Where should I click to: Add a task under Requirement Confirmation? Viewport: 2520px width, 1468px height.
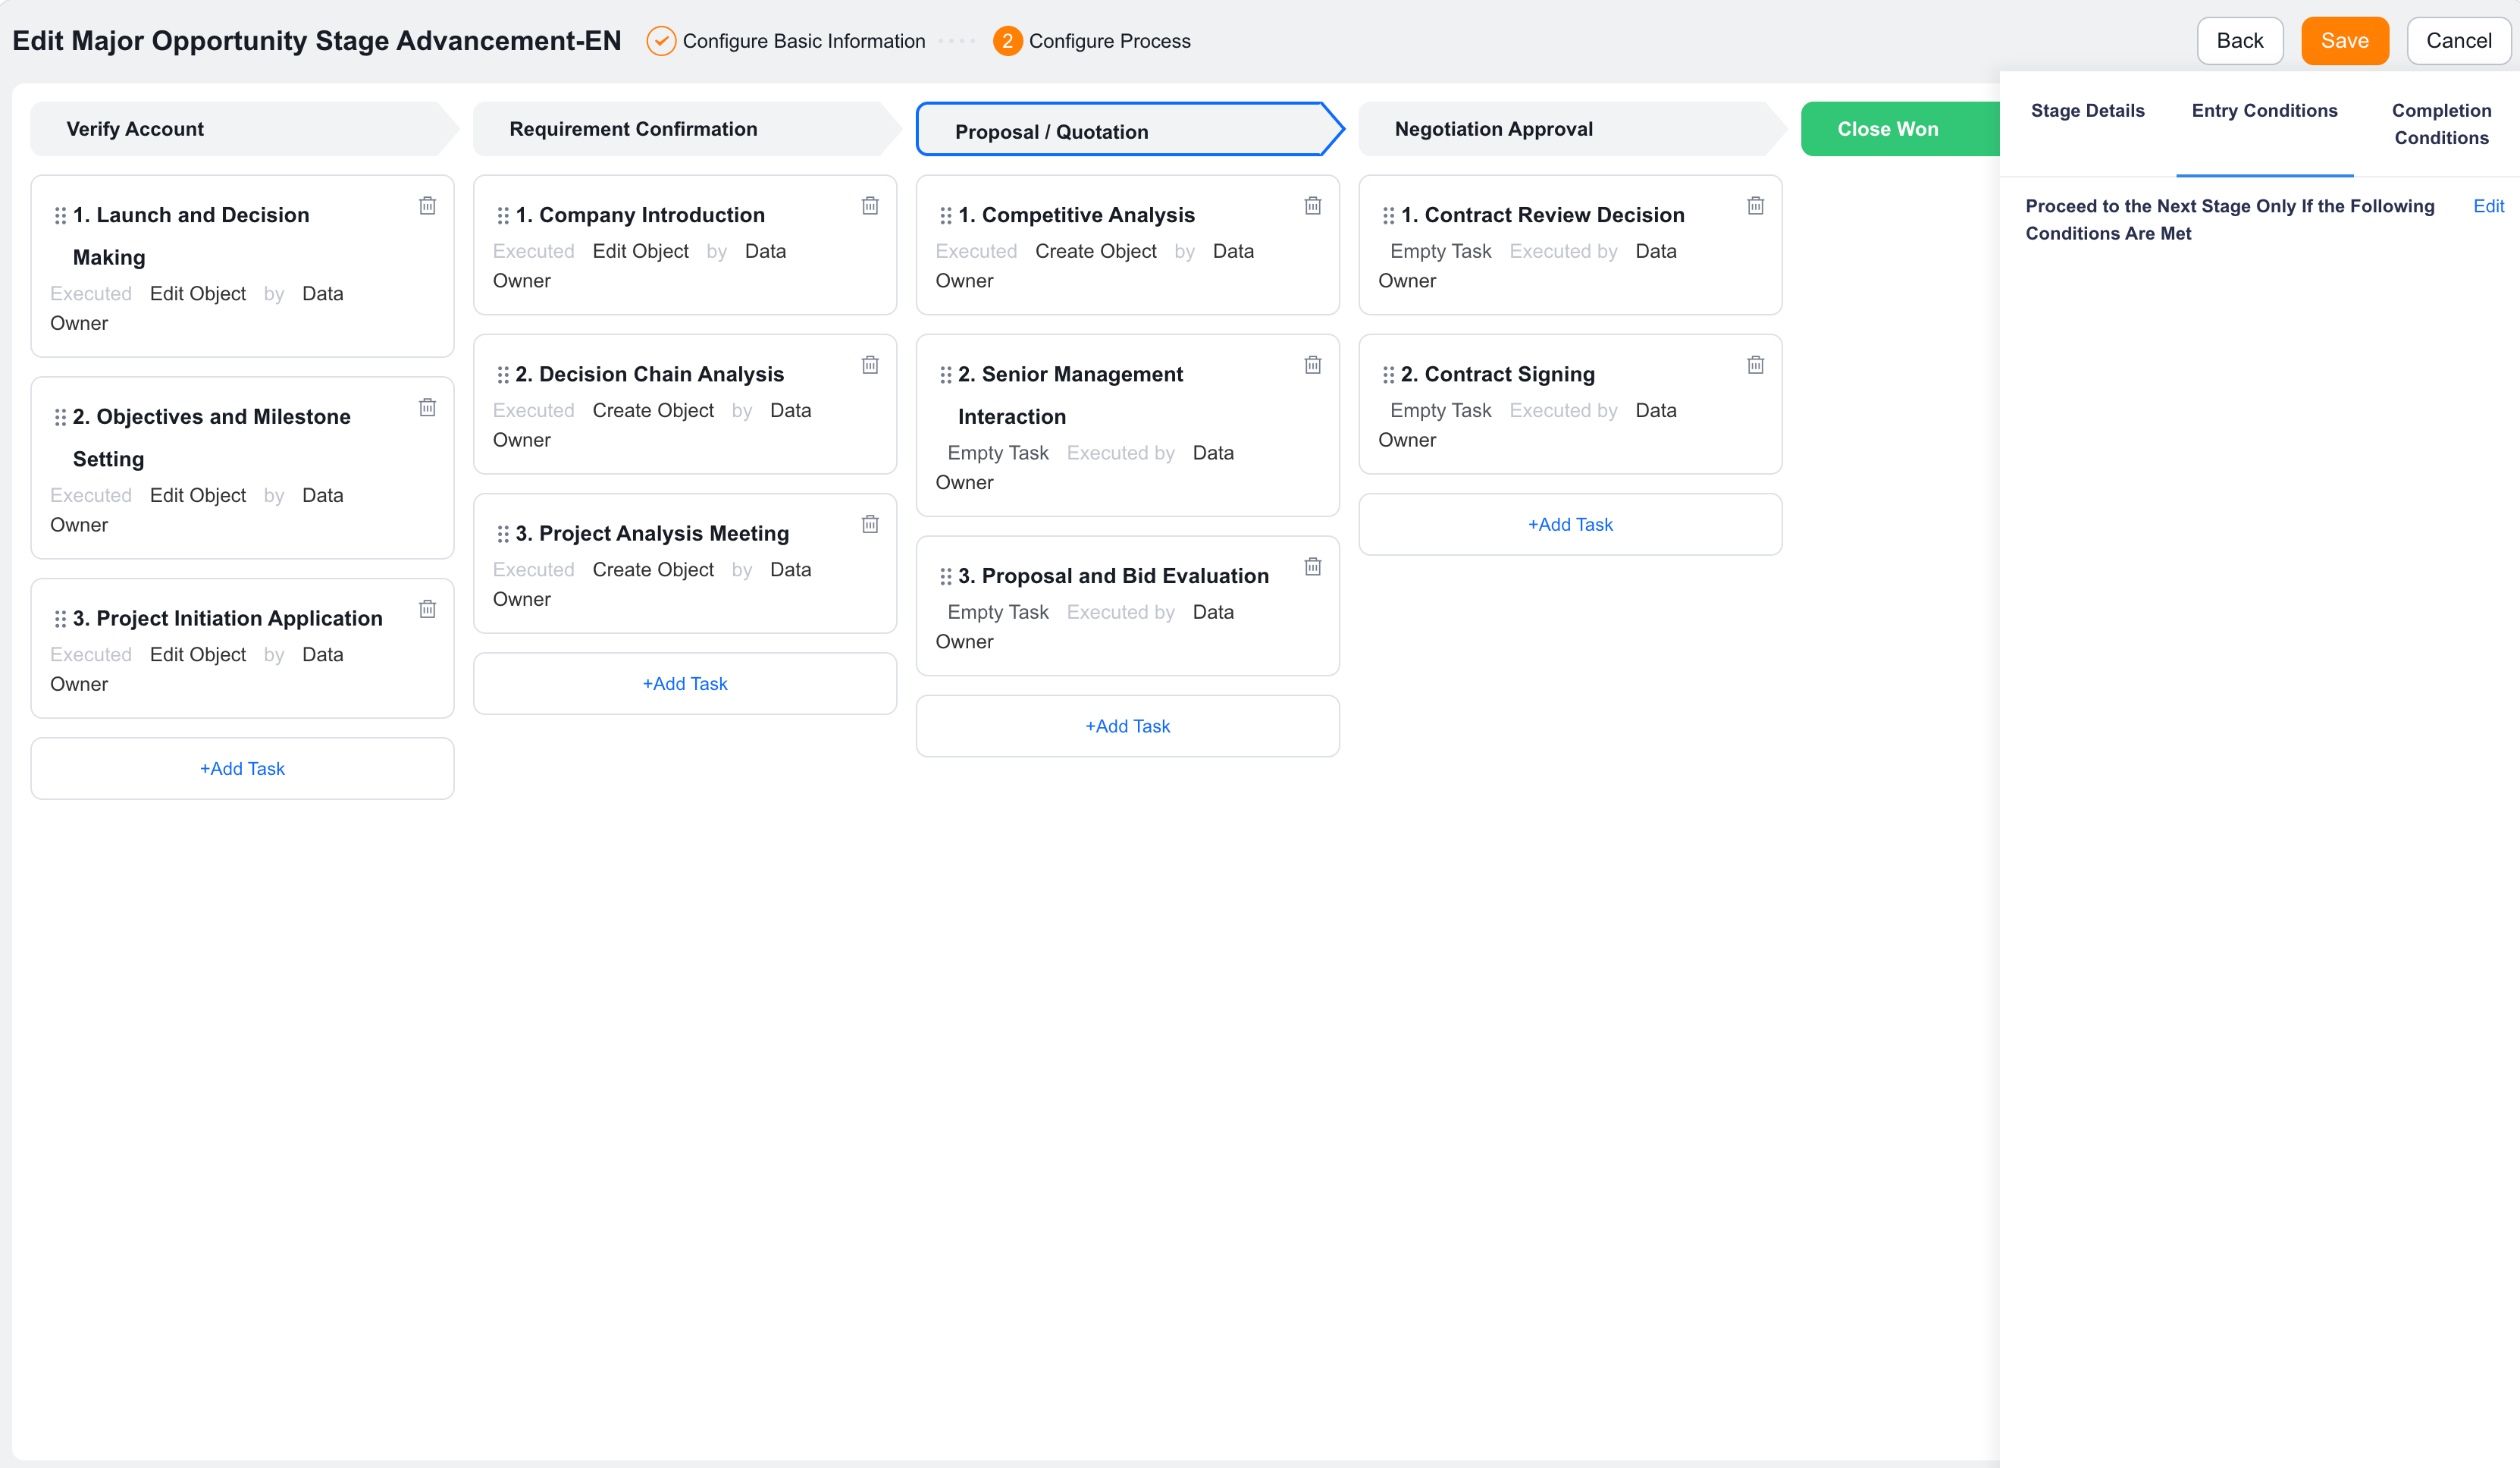point(685,684)
